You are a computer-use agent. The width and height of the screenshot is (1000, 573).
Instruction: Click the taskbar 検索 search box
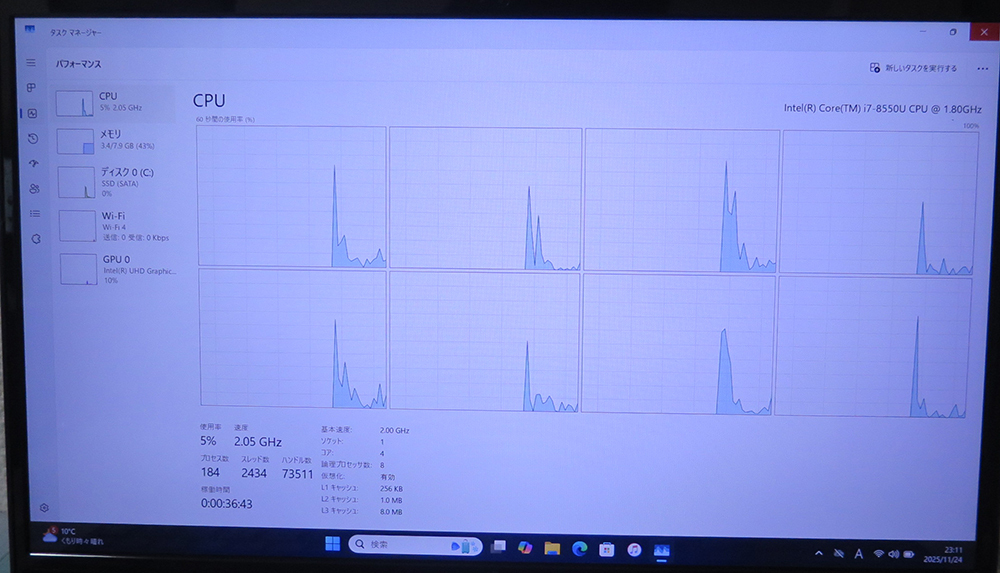tap(415, 545)
